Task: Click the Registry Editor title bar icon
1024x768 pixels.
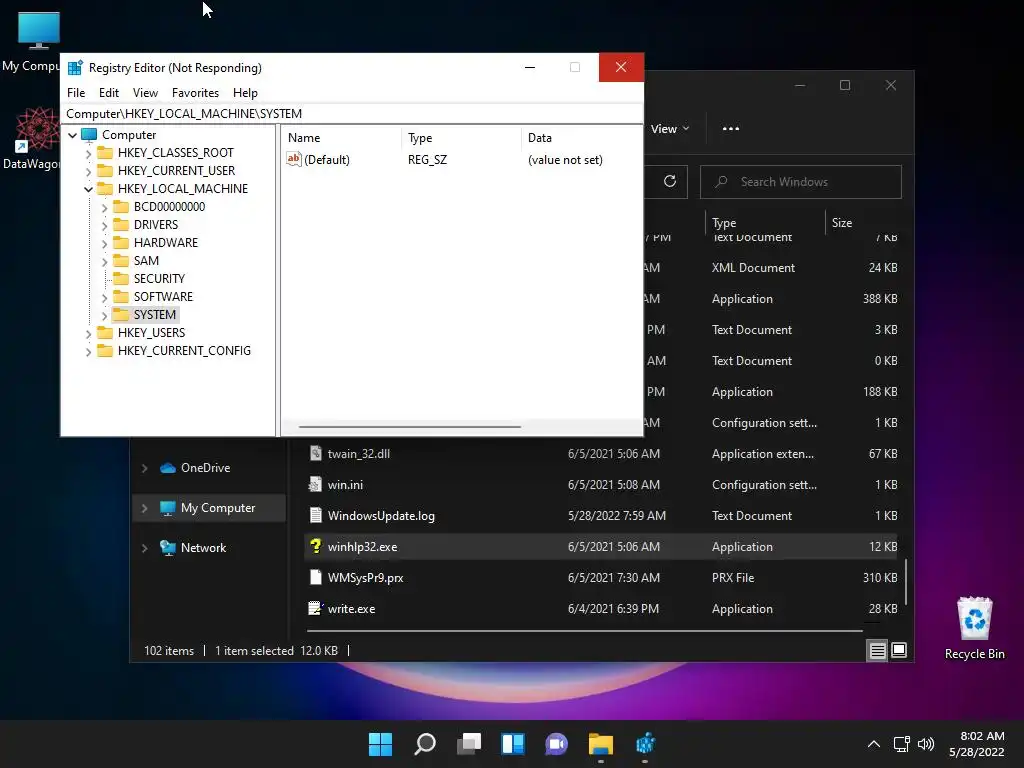Action: 75,67
